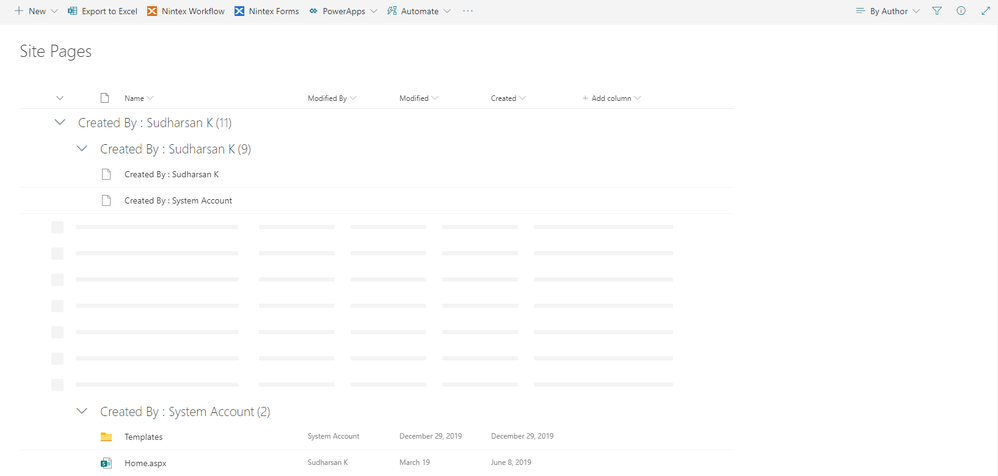Click System Account in the Templates row

tap(334, 437)
